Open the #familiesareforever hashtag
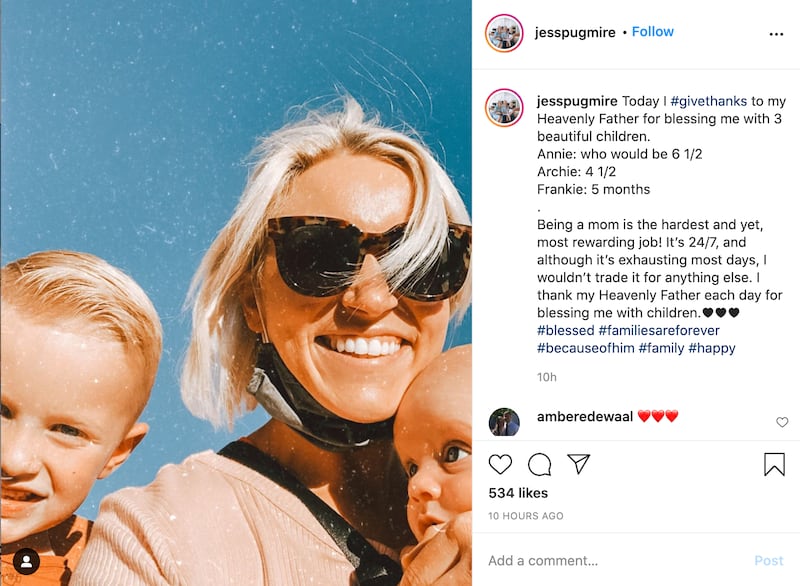 point(659,330)
